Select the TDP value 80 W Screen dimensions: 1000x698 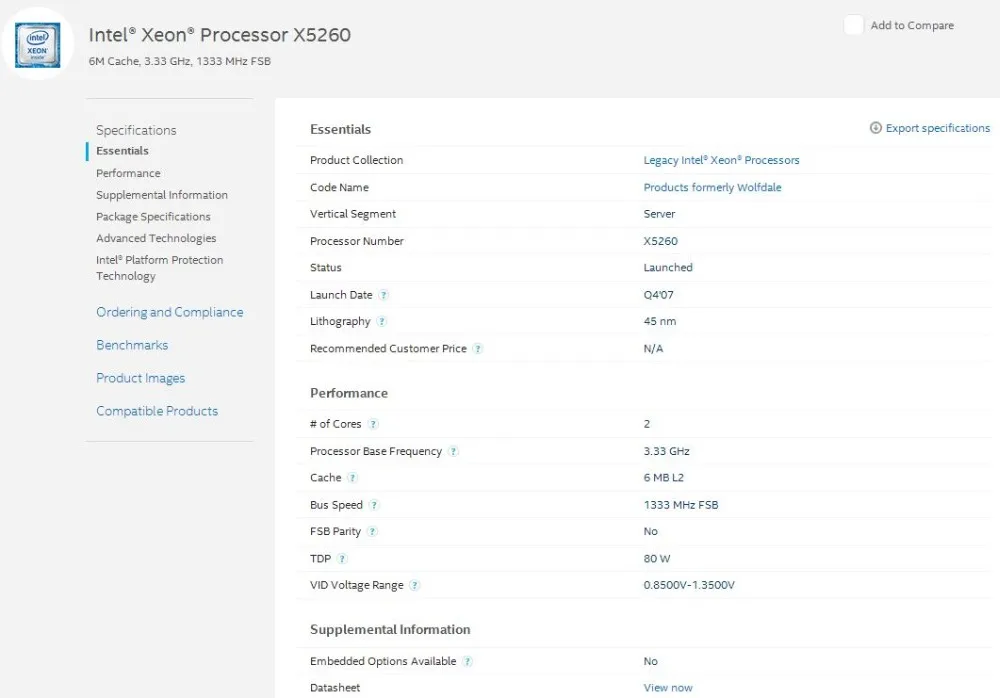coord(657,559)
